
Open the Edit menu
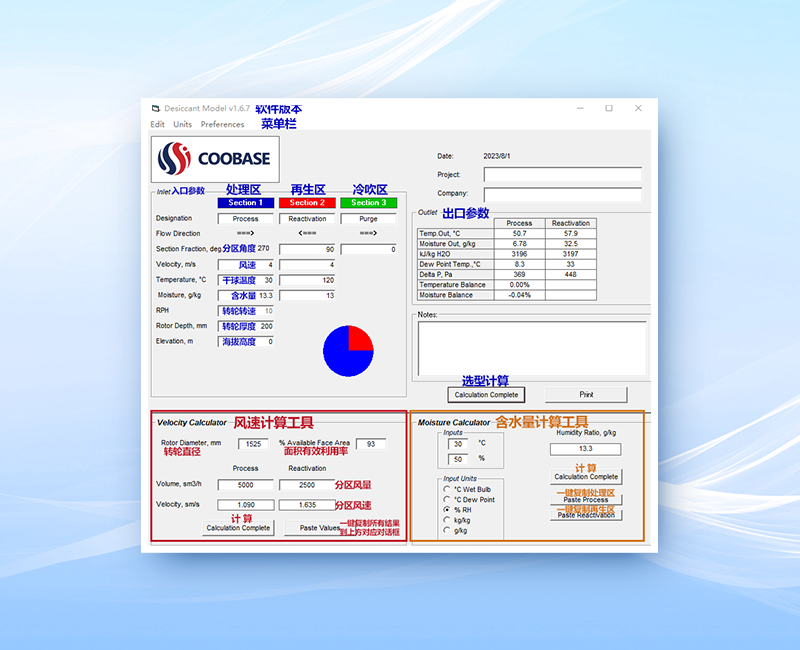pyautogui.click(x=158, y=125)
